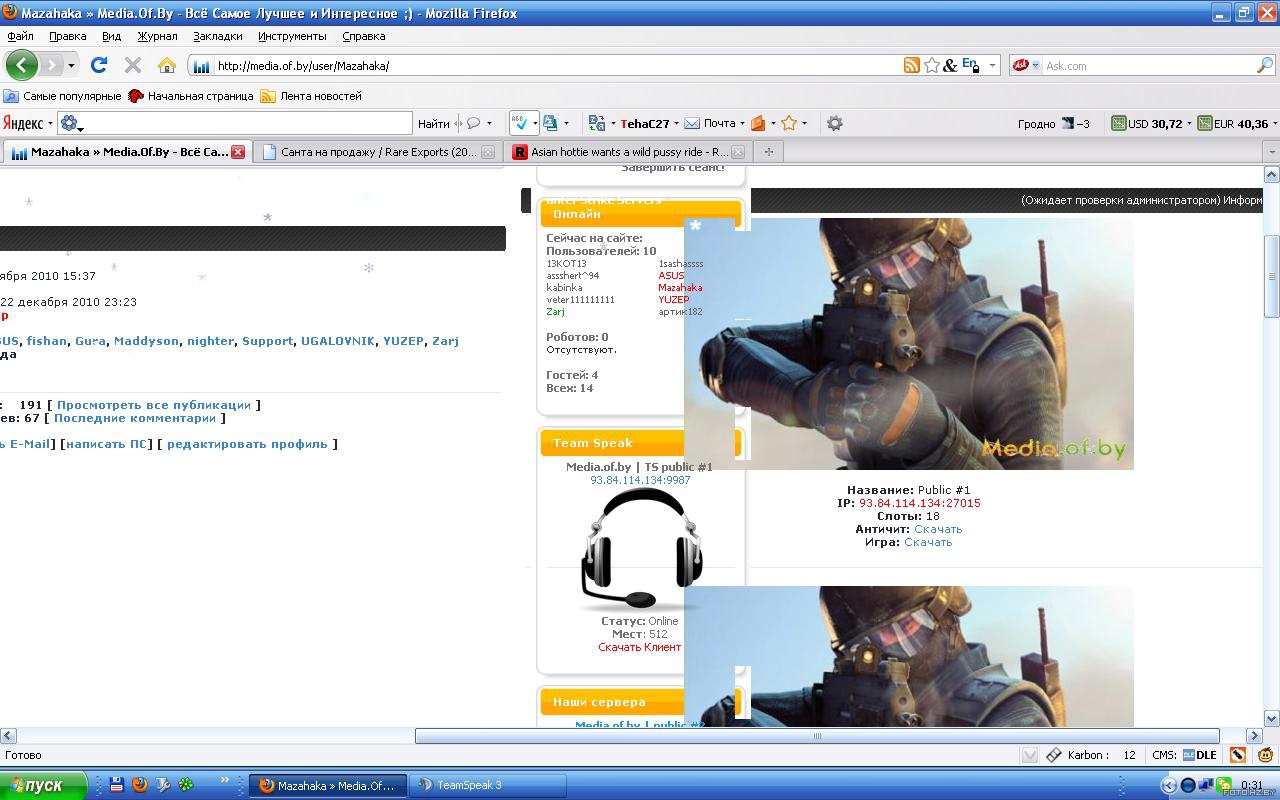Open the list-all-tabs dropdown
The height and width of the screenshot is (800, 1280).
pyautogui.click(x=1271, y=152)
